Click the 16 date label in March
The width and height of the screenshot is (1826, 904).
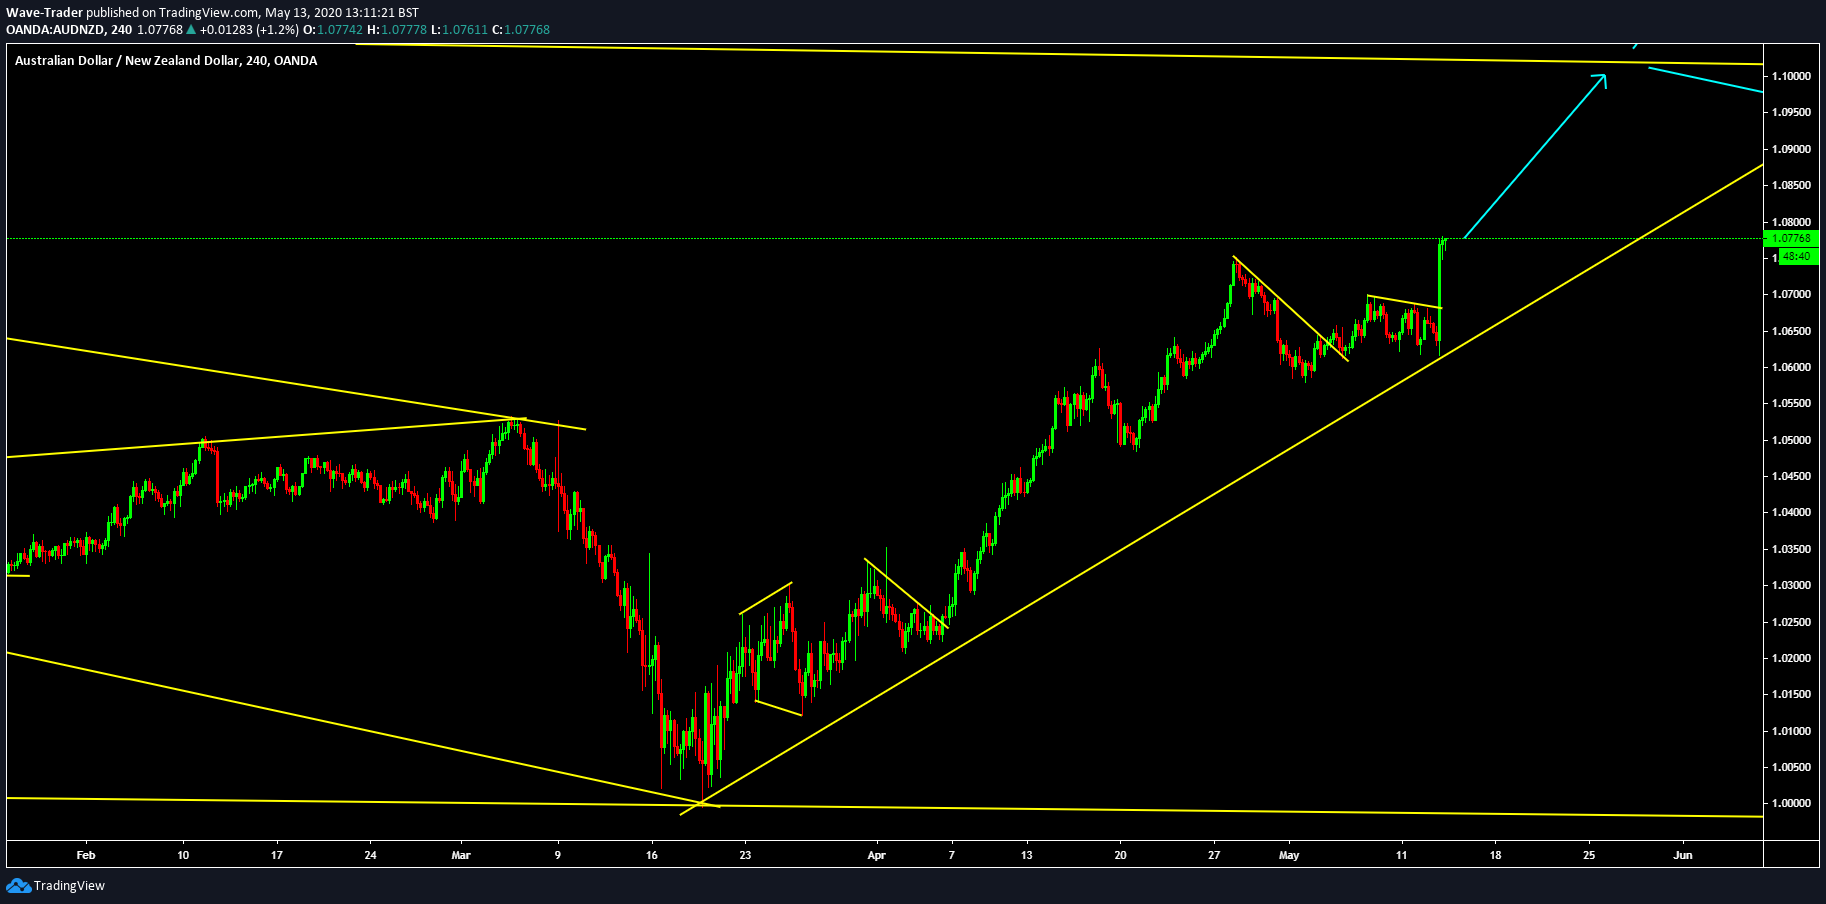coord(652,855)
